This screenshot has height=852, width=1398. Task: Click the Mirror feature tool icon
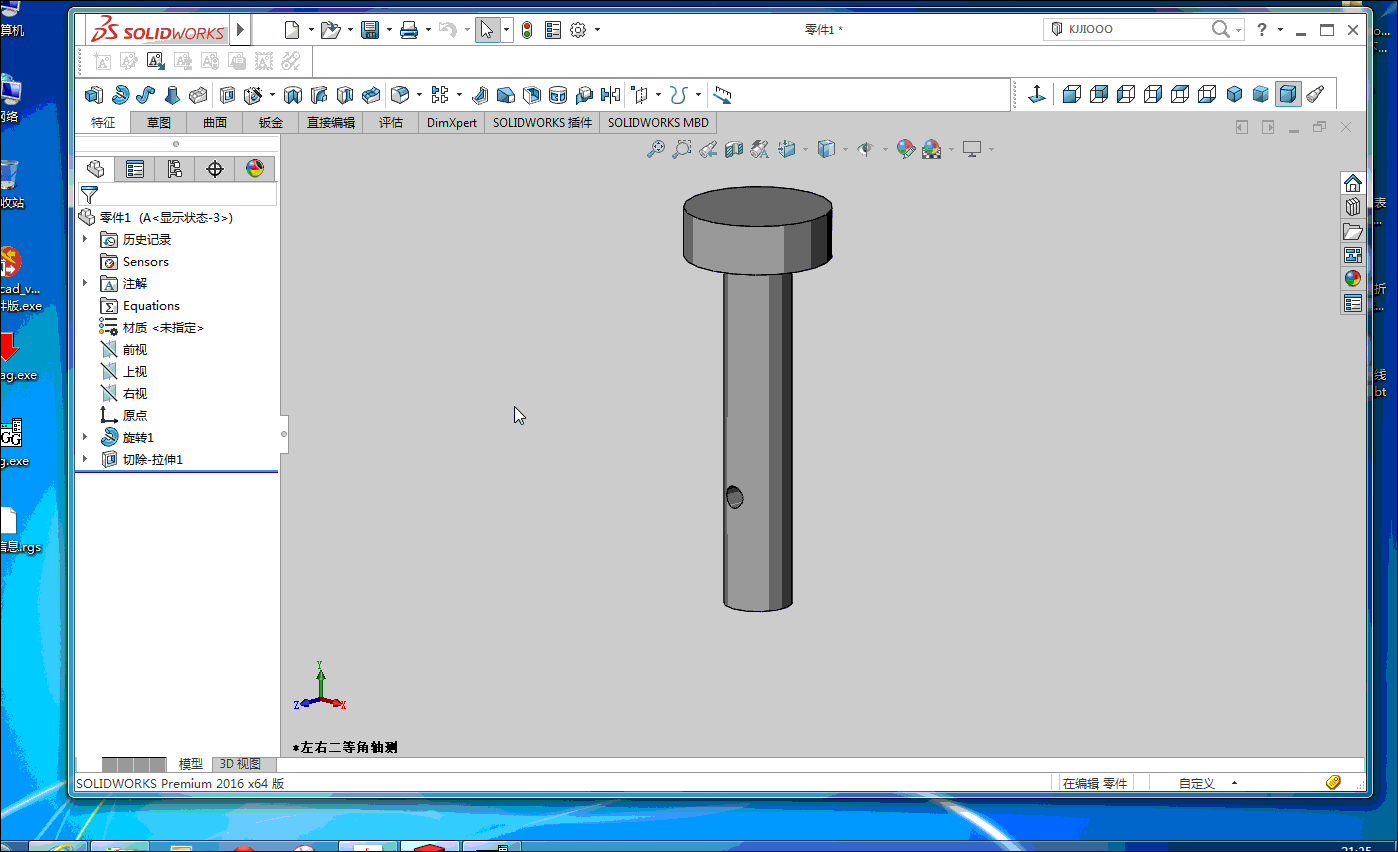(x=610, y=95)
